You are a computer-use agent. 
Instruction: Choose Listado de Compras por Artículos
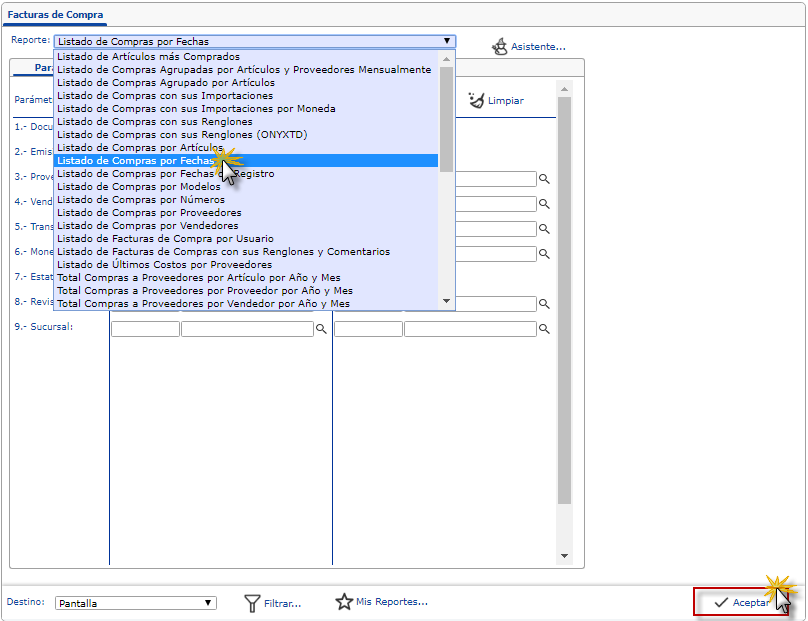[246, 147]
